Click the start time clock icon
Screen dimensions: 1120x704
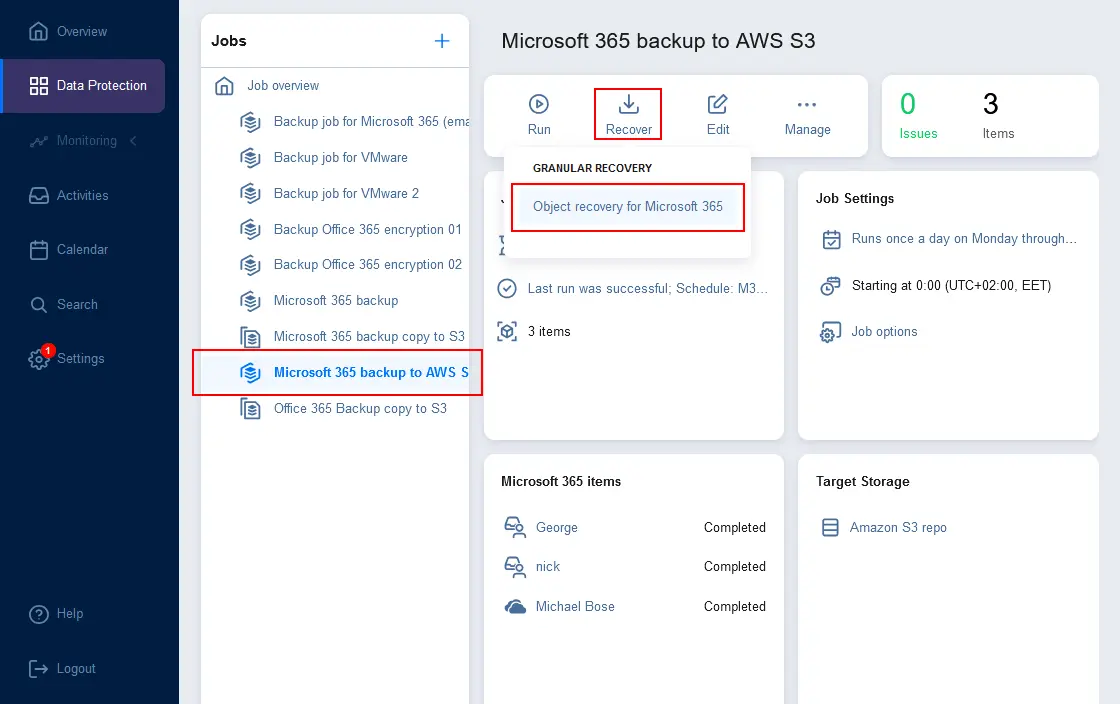pyautogui.click(x=830, y=286)
